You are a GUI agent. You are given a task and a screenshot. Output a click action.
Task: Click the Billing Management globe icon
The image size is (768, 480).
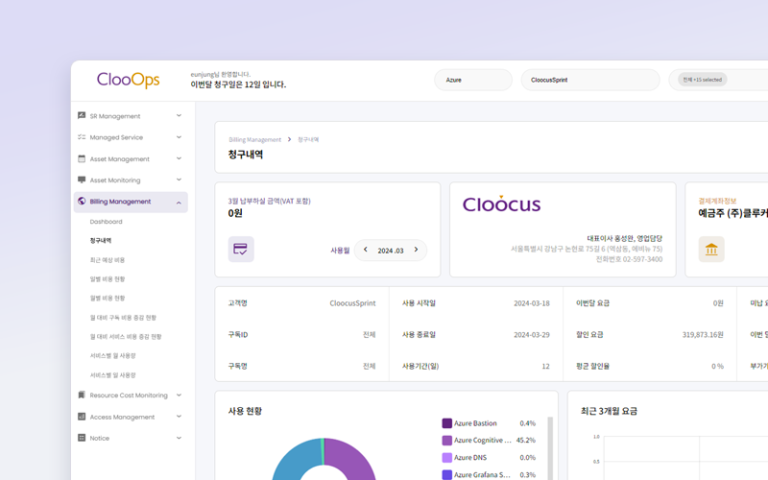point(82,201)
